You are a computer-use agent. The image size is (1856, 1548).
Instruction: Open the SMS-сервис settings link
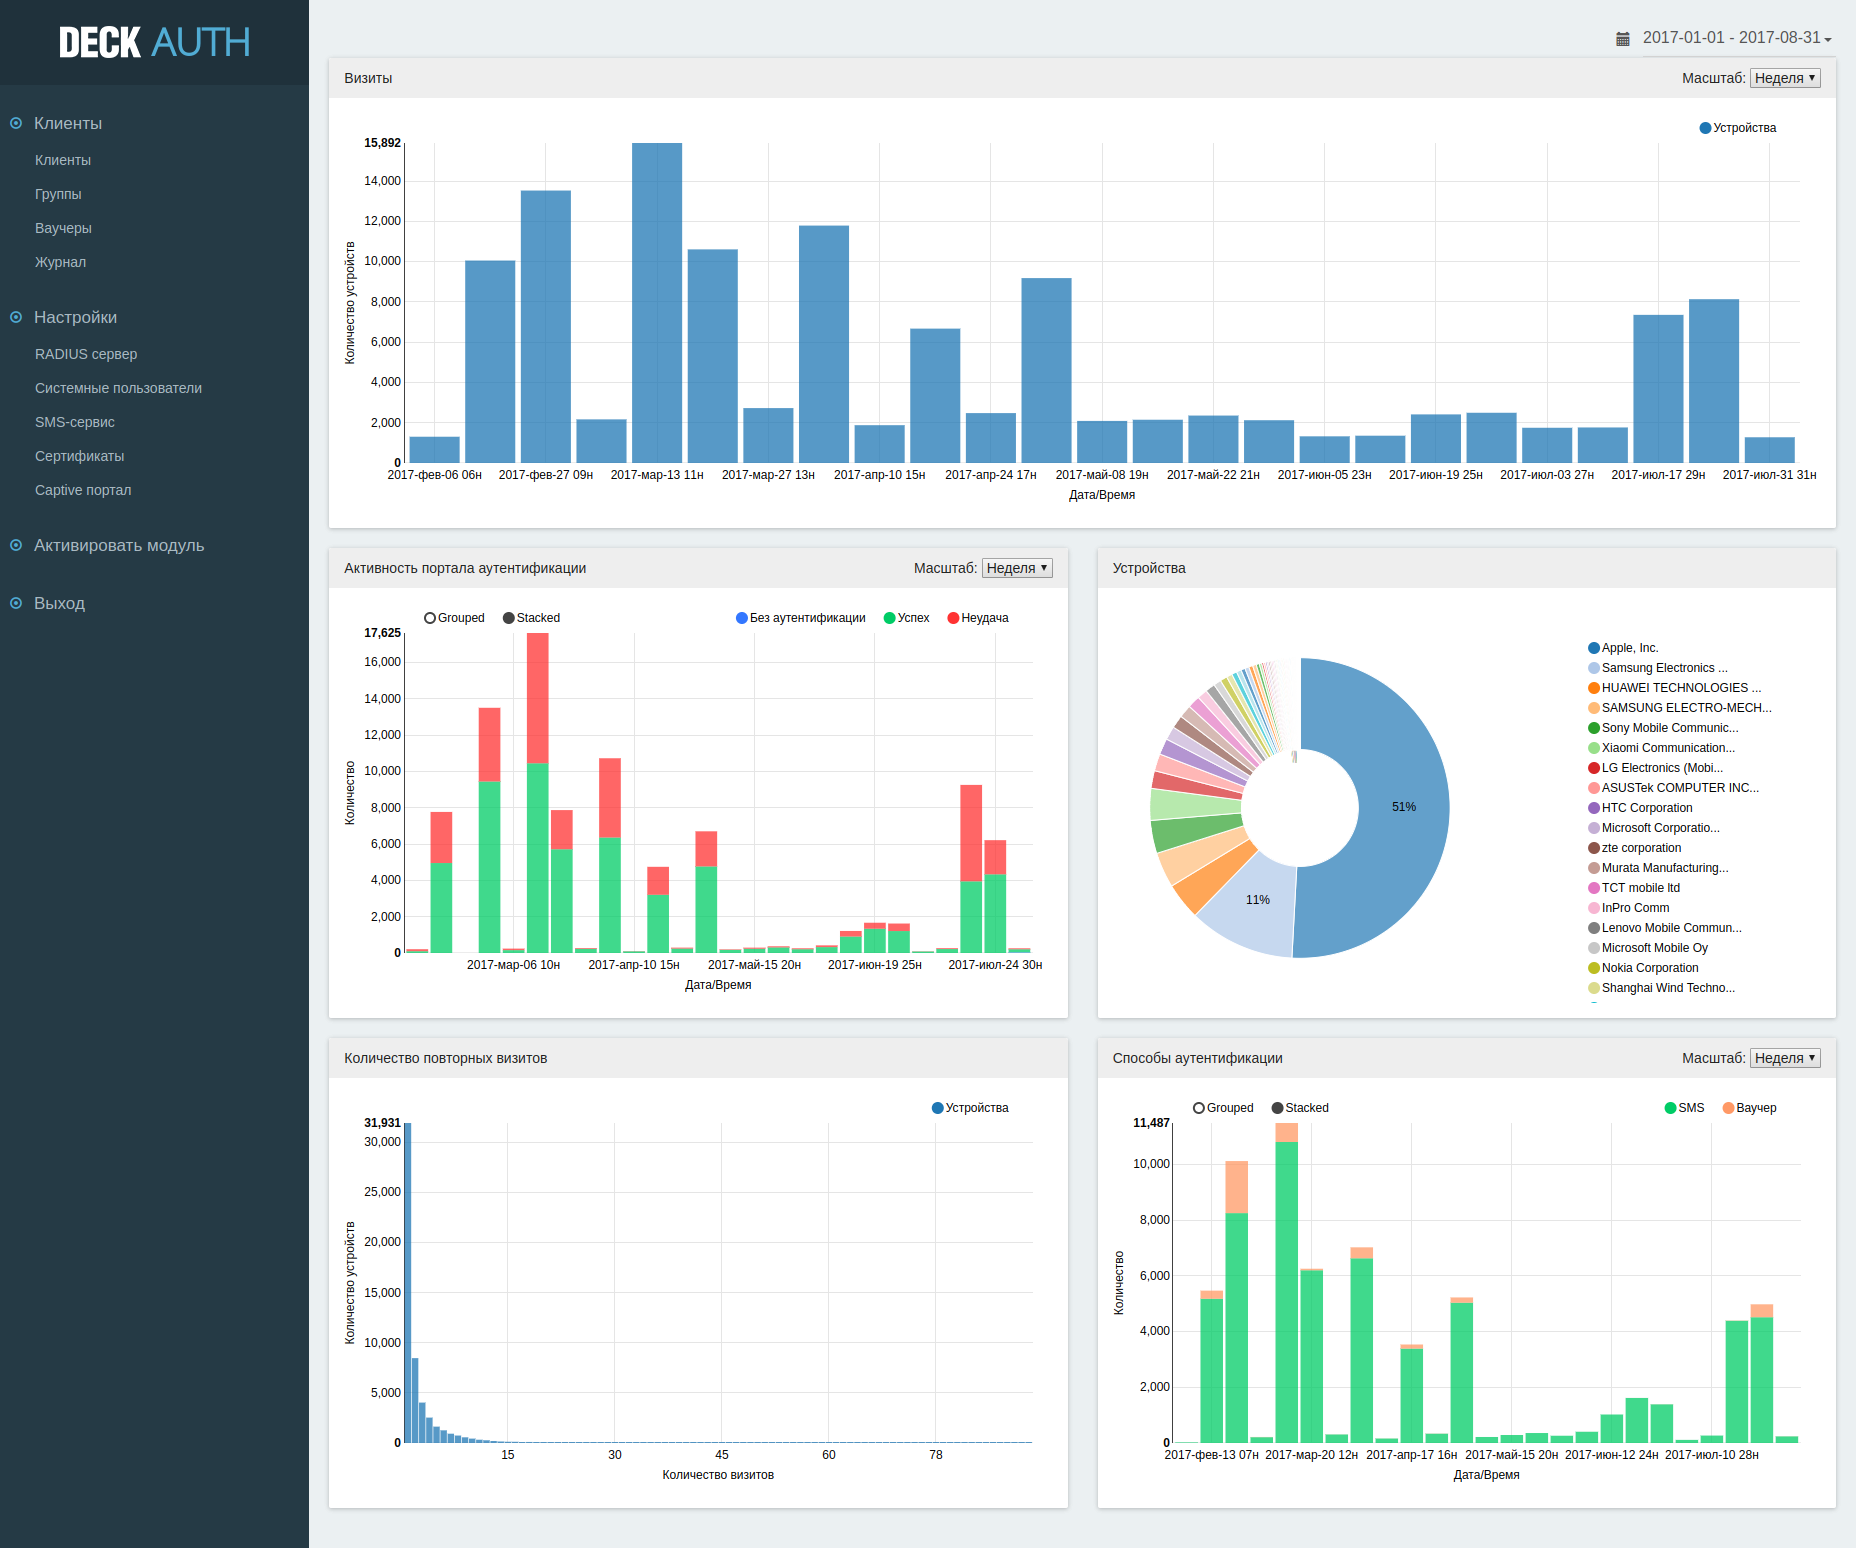[75, 422]
